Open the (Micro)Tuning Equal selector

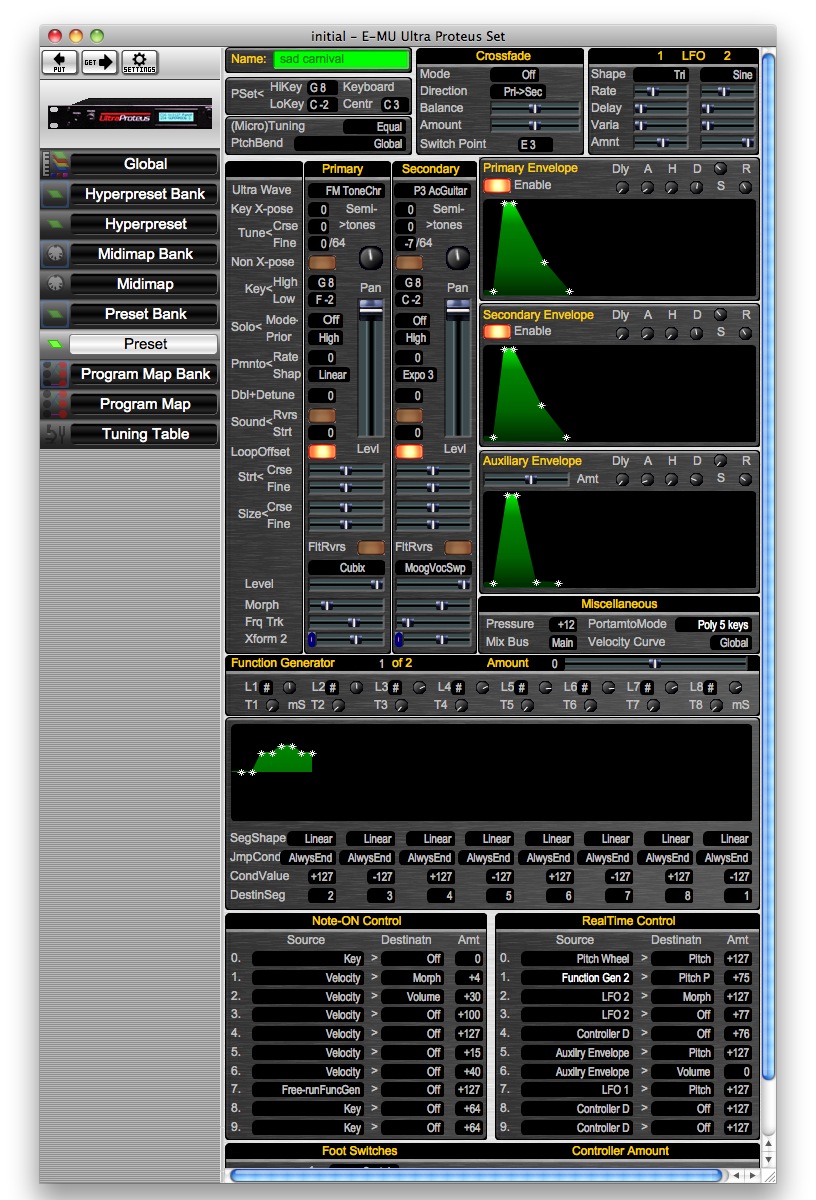374,127
